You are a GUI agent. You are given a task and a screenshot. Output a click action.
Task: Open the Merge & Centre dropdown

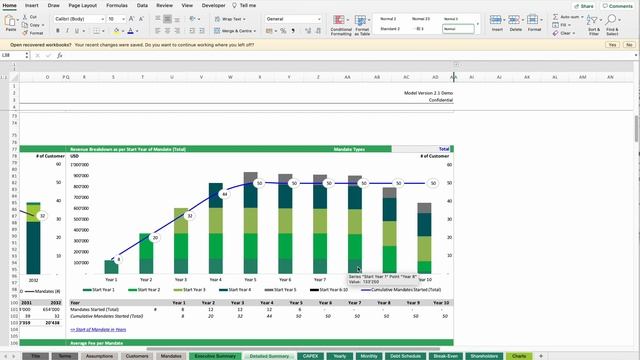(x=255, y=31)
